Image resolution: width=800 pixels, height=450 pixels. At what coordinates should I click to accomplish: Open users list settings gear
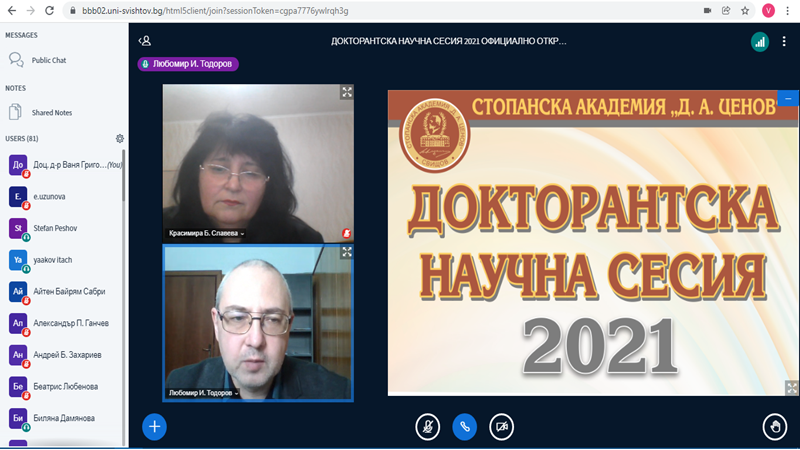click(x=119, y=138)
